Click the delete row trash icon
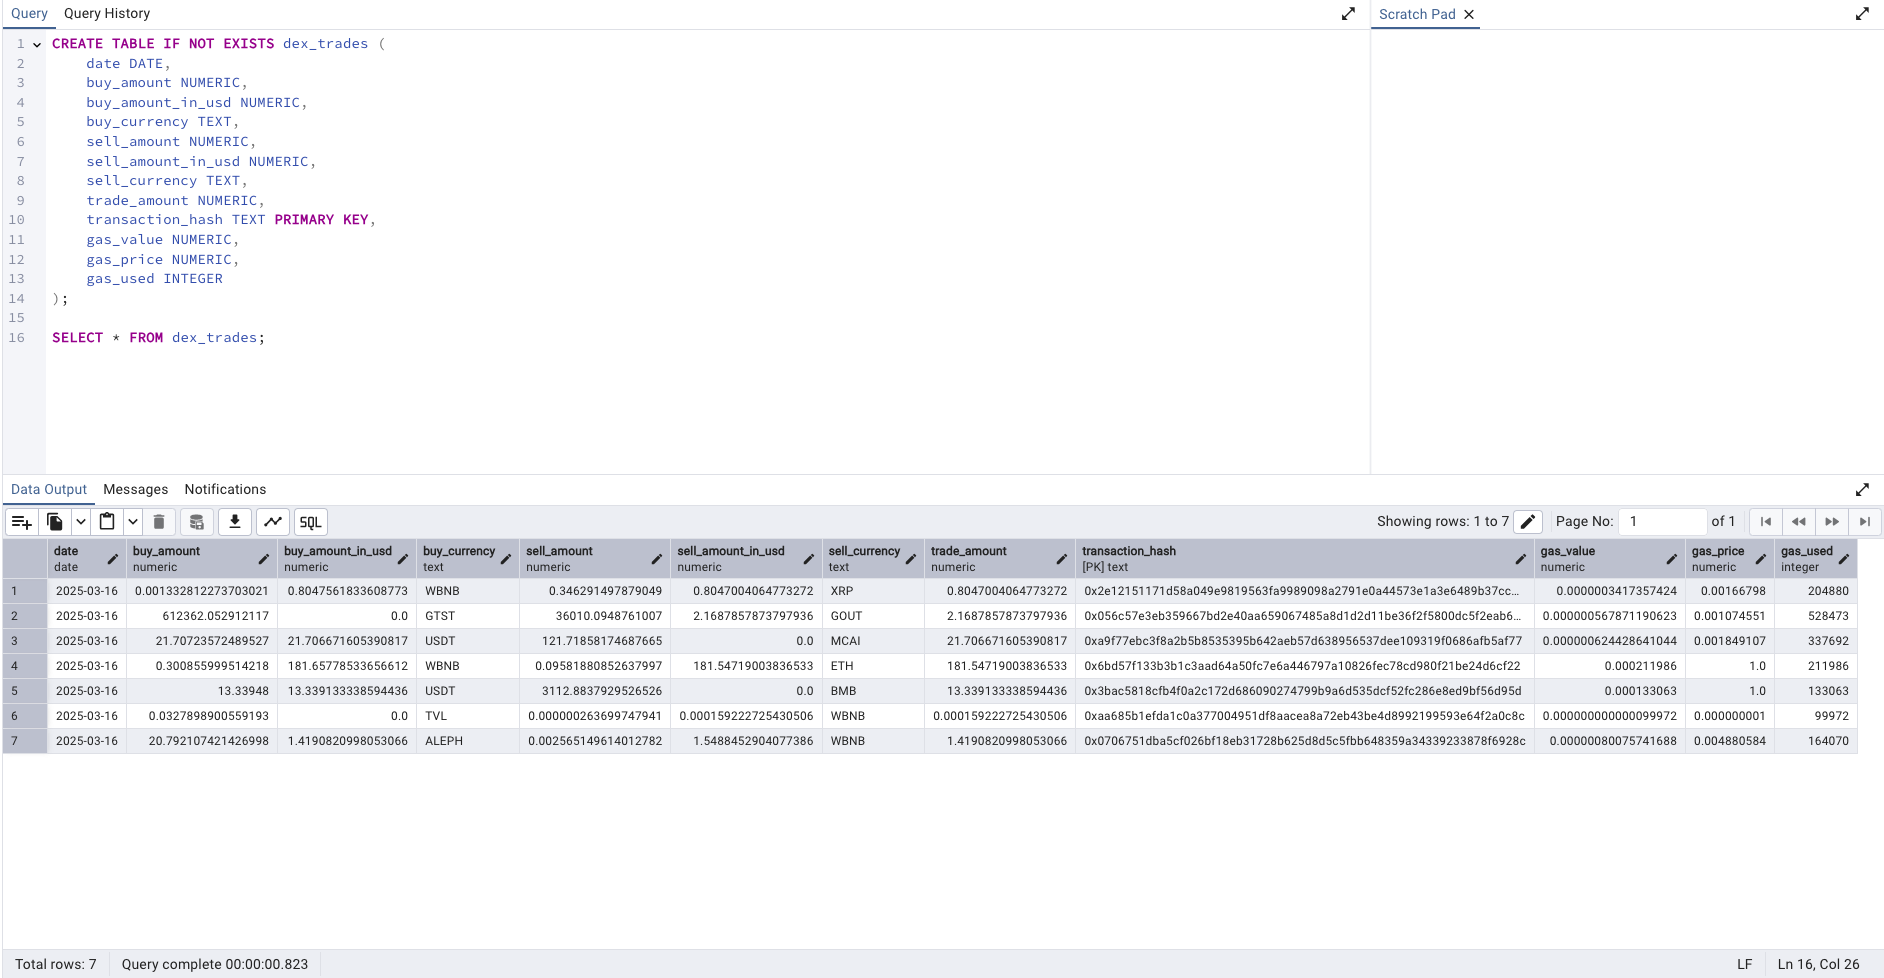The image size is (1884, 978). pos(159,522)
